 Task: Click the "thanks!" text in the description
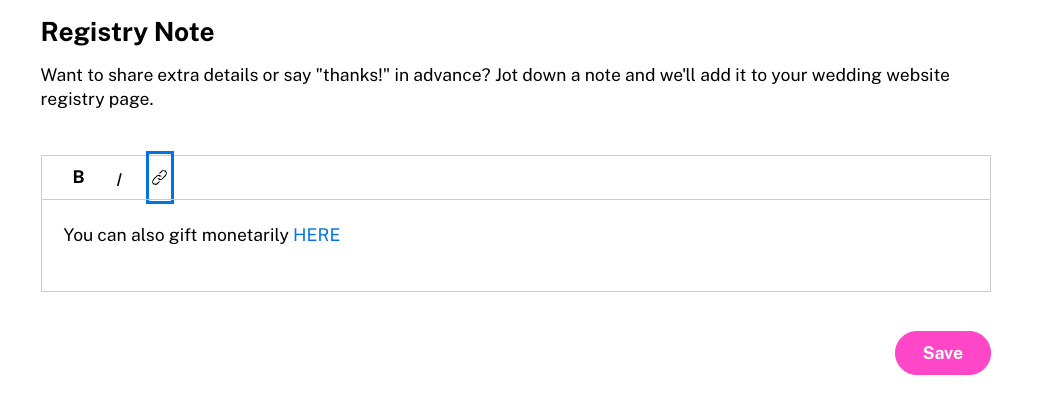click(357, 75)
